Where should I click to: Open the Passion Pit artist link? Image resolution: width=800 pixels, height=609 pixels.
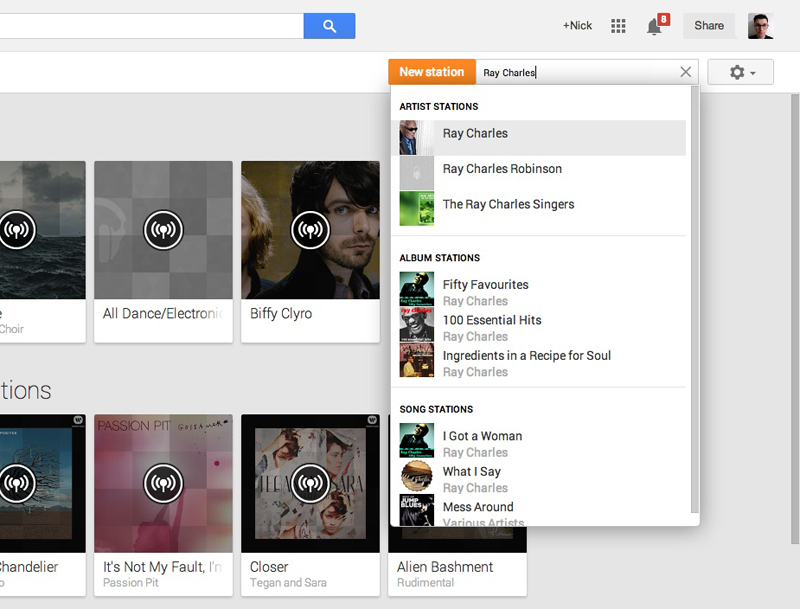(131, 582)
